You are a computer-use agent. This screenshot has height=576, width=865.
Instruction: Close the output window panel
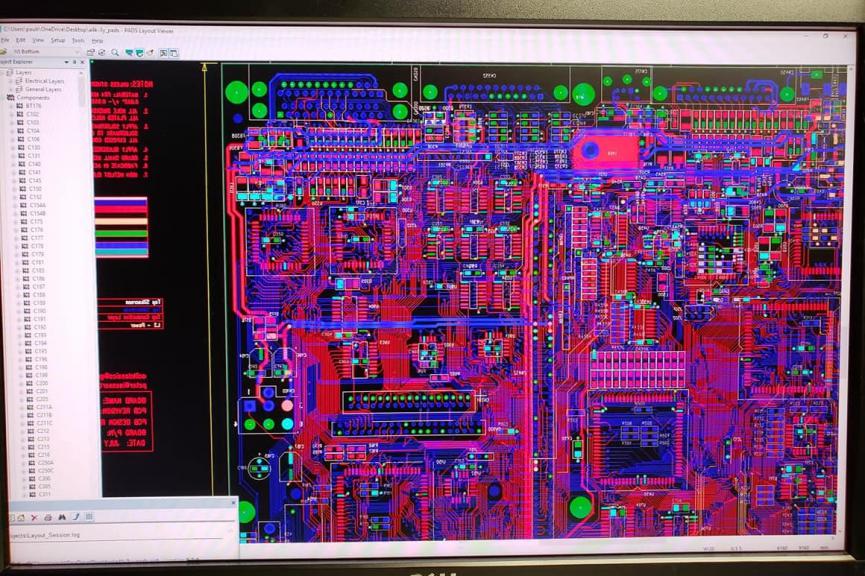click(233, 503)
